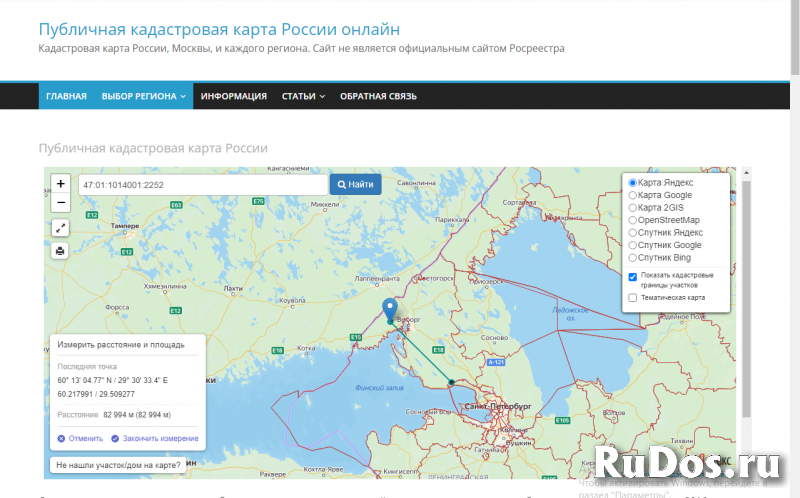Click the measurement endpoint dot near Санкт-Петербург
The image size is (800, 498).
[x=452, y=382]
